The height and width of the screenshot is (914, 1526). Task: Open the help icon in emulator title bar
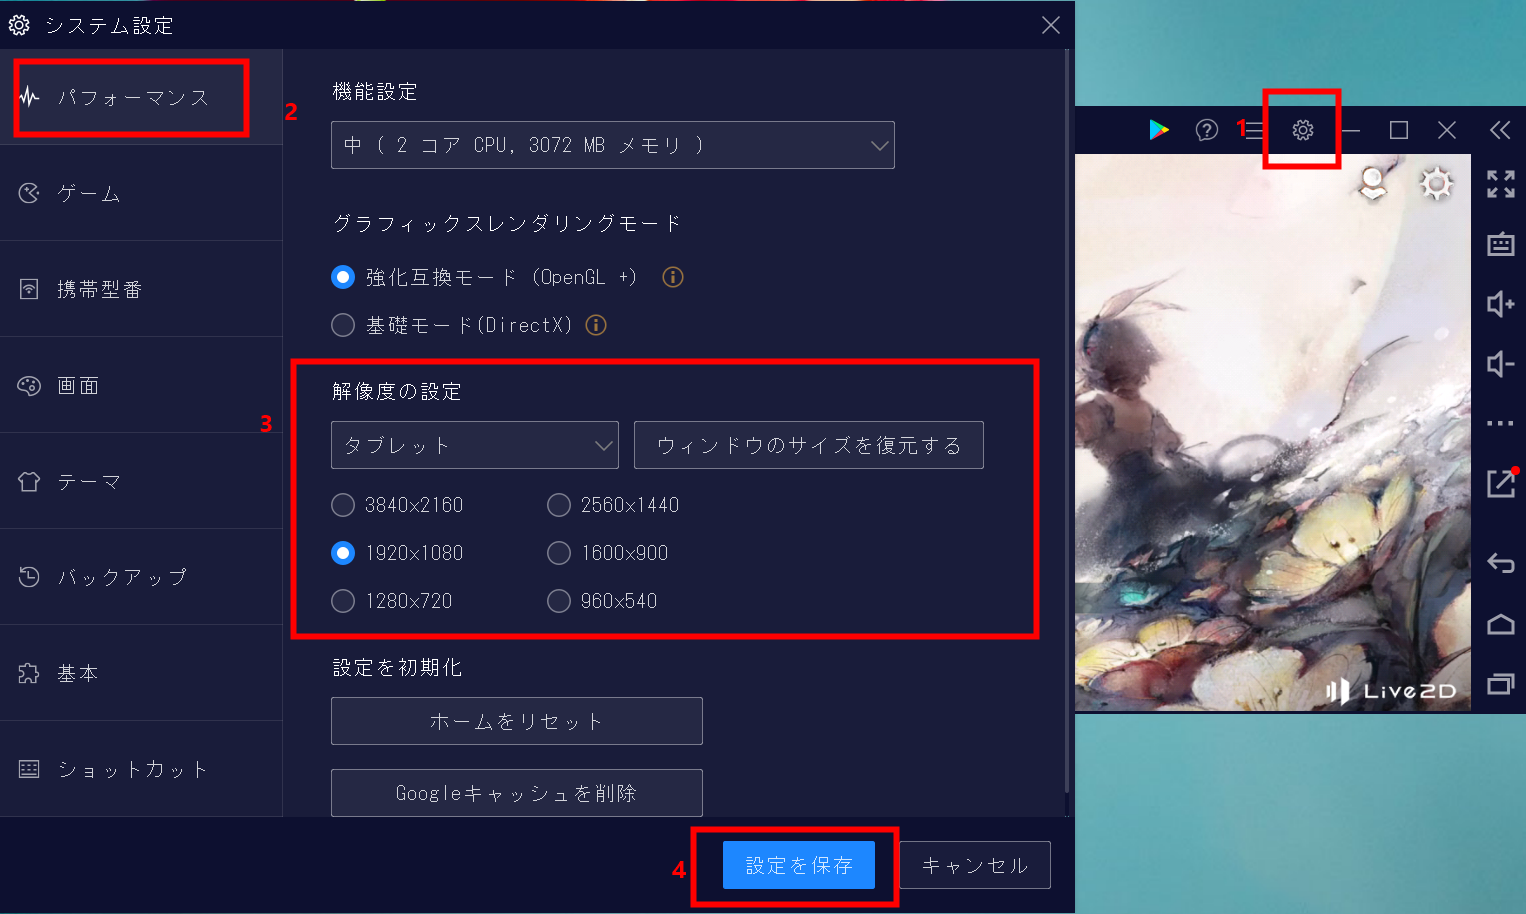coord(1207,130)
